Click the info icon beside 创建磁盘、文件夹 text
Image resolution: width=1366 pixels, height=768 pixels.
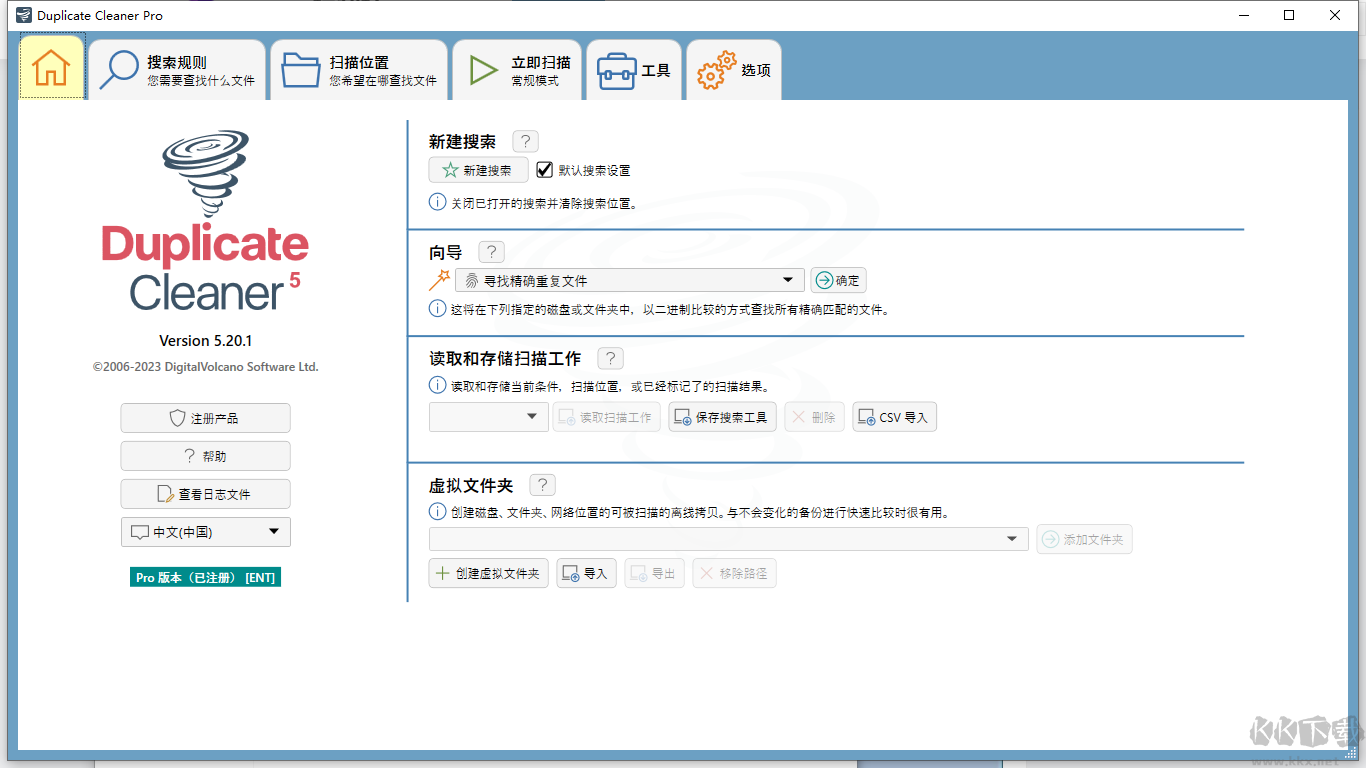point(437,511)
